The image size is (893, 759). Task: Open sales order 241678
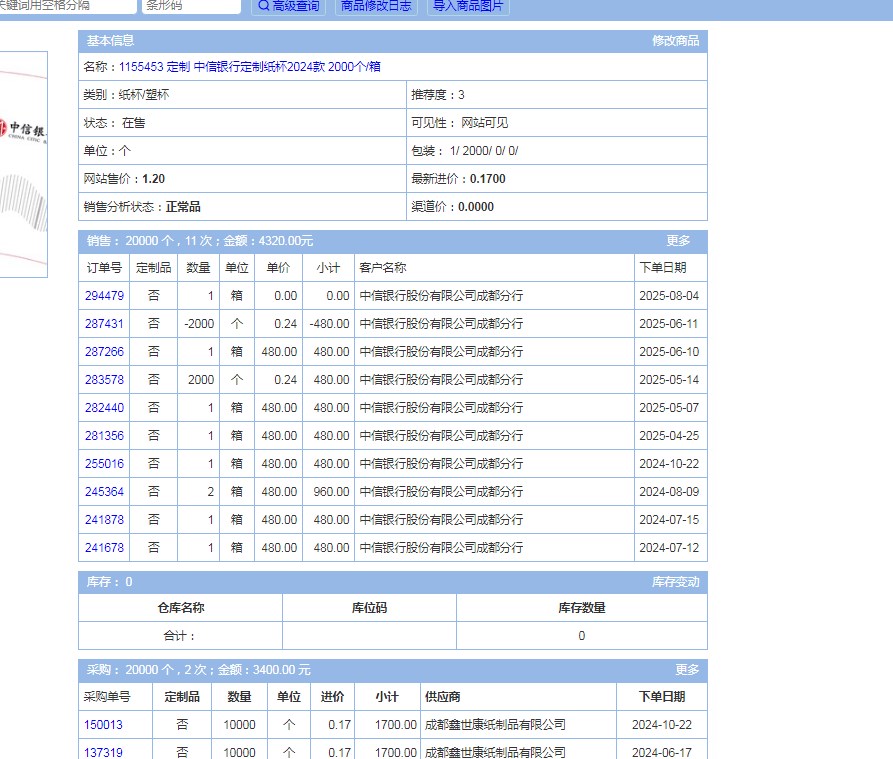104,547
